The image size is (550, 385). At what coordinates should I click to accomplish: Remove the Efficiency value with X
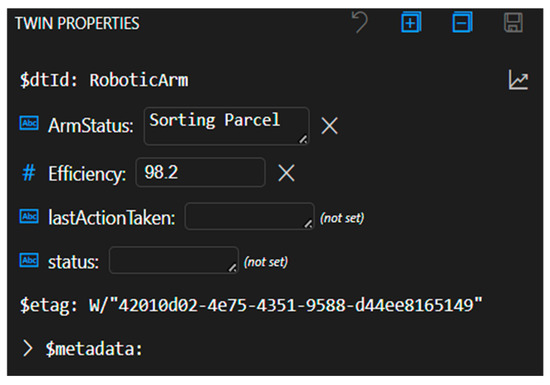[x=286, y=173]
